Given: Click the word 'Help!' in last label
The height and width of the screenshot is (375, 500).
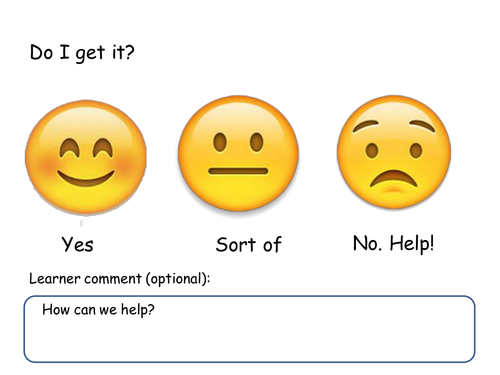Looking at the screenshot, I should click(x=412, y=244).
